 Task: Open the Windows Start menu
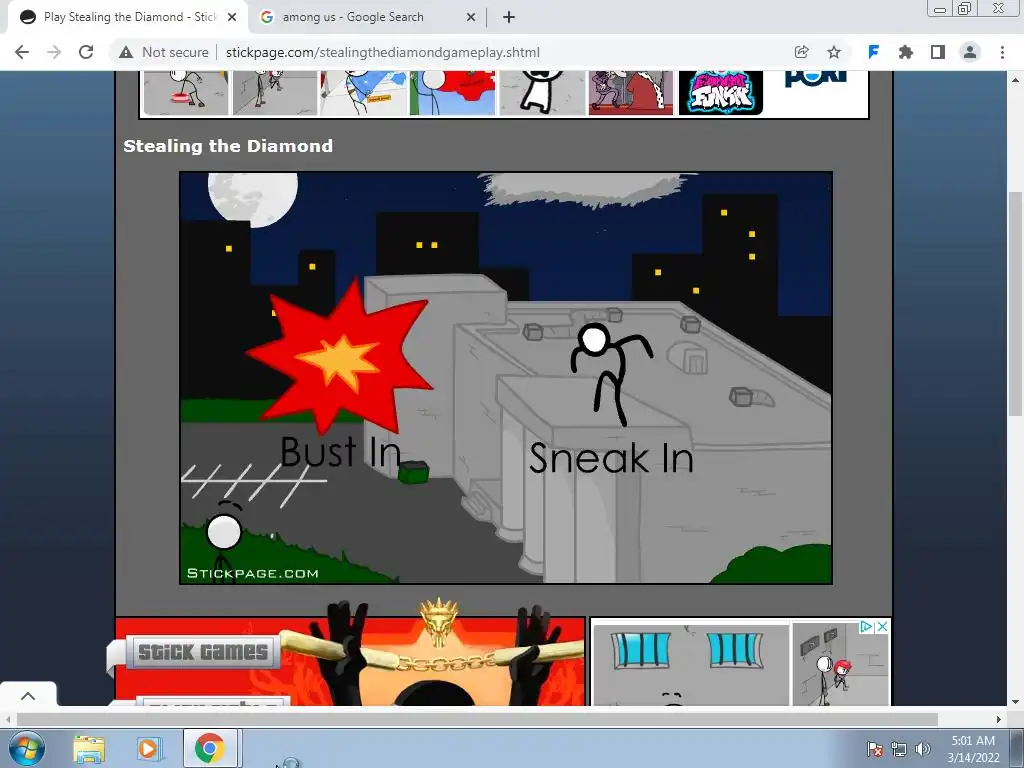click(27, 748)
